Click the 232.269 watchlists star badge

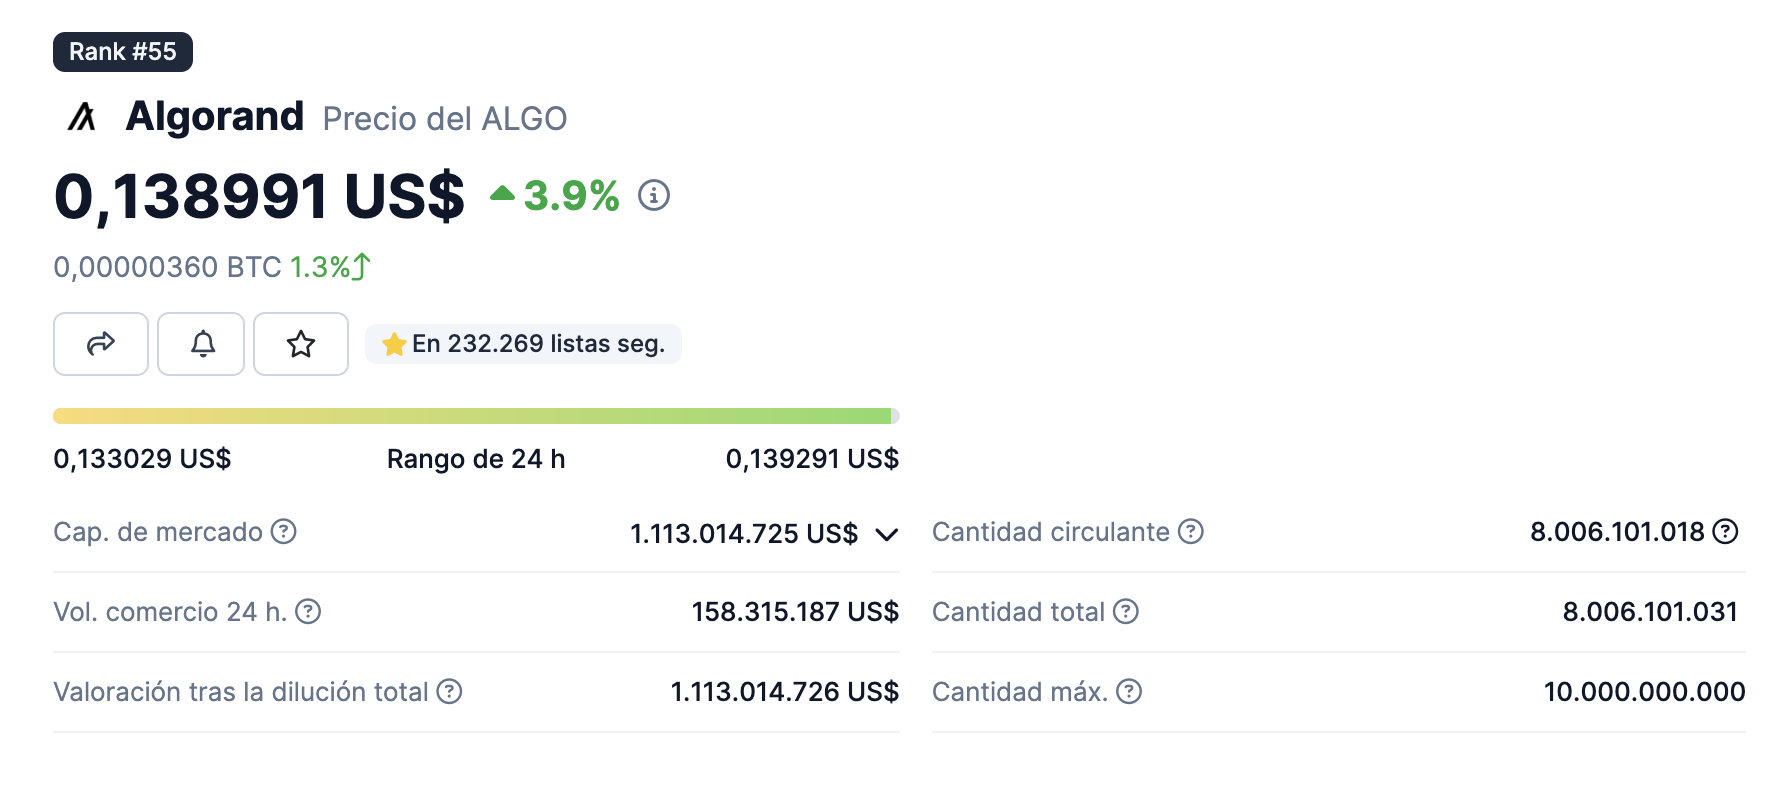tap(523, 344)
